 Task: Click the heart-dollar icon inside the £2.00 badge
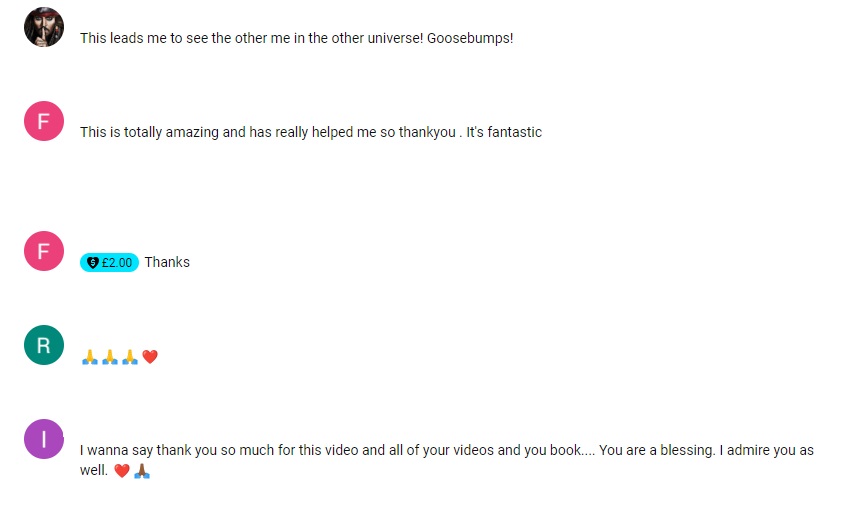(x=93, y=262)
